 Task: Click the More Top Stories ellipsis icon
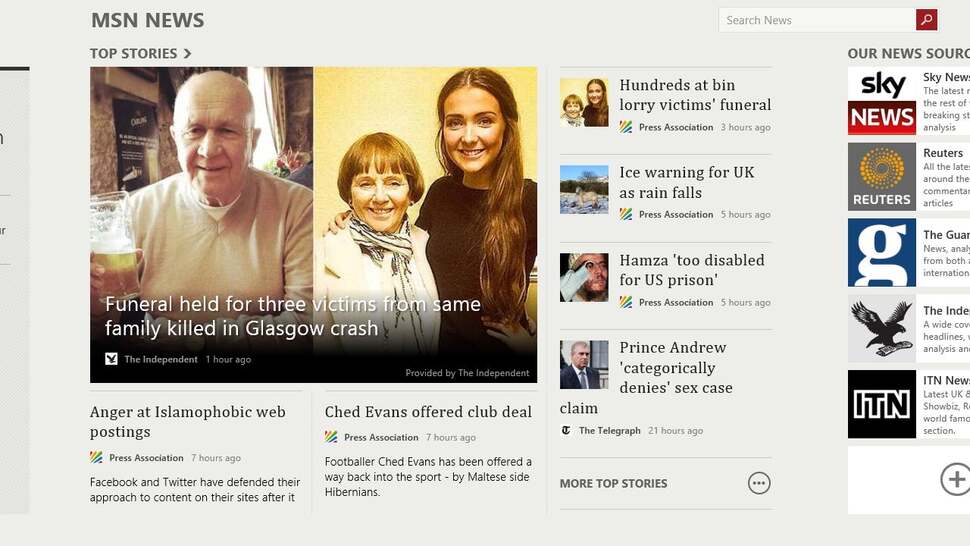tap(759, 483)
